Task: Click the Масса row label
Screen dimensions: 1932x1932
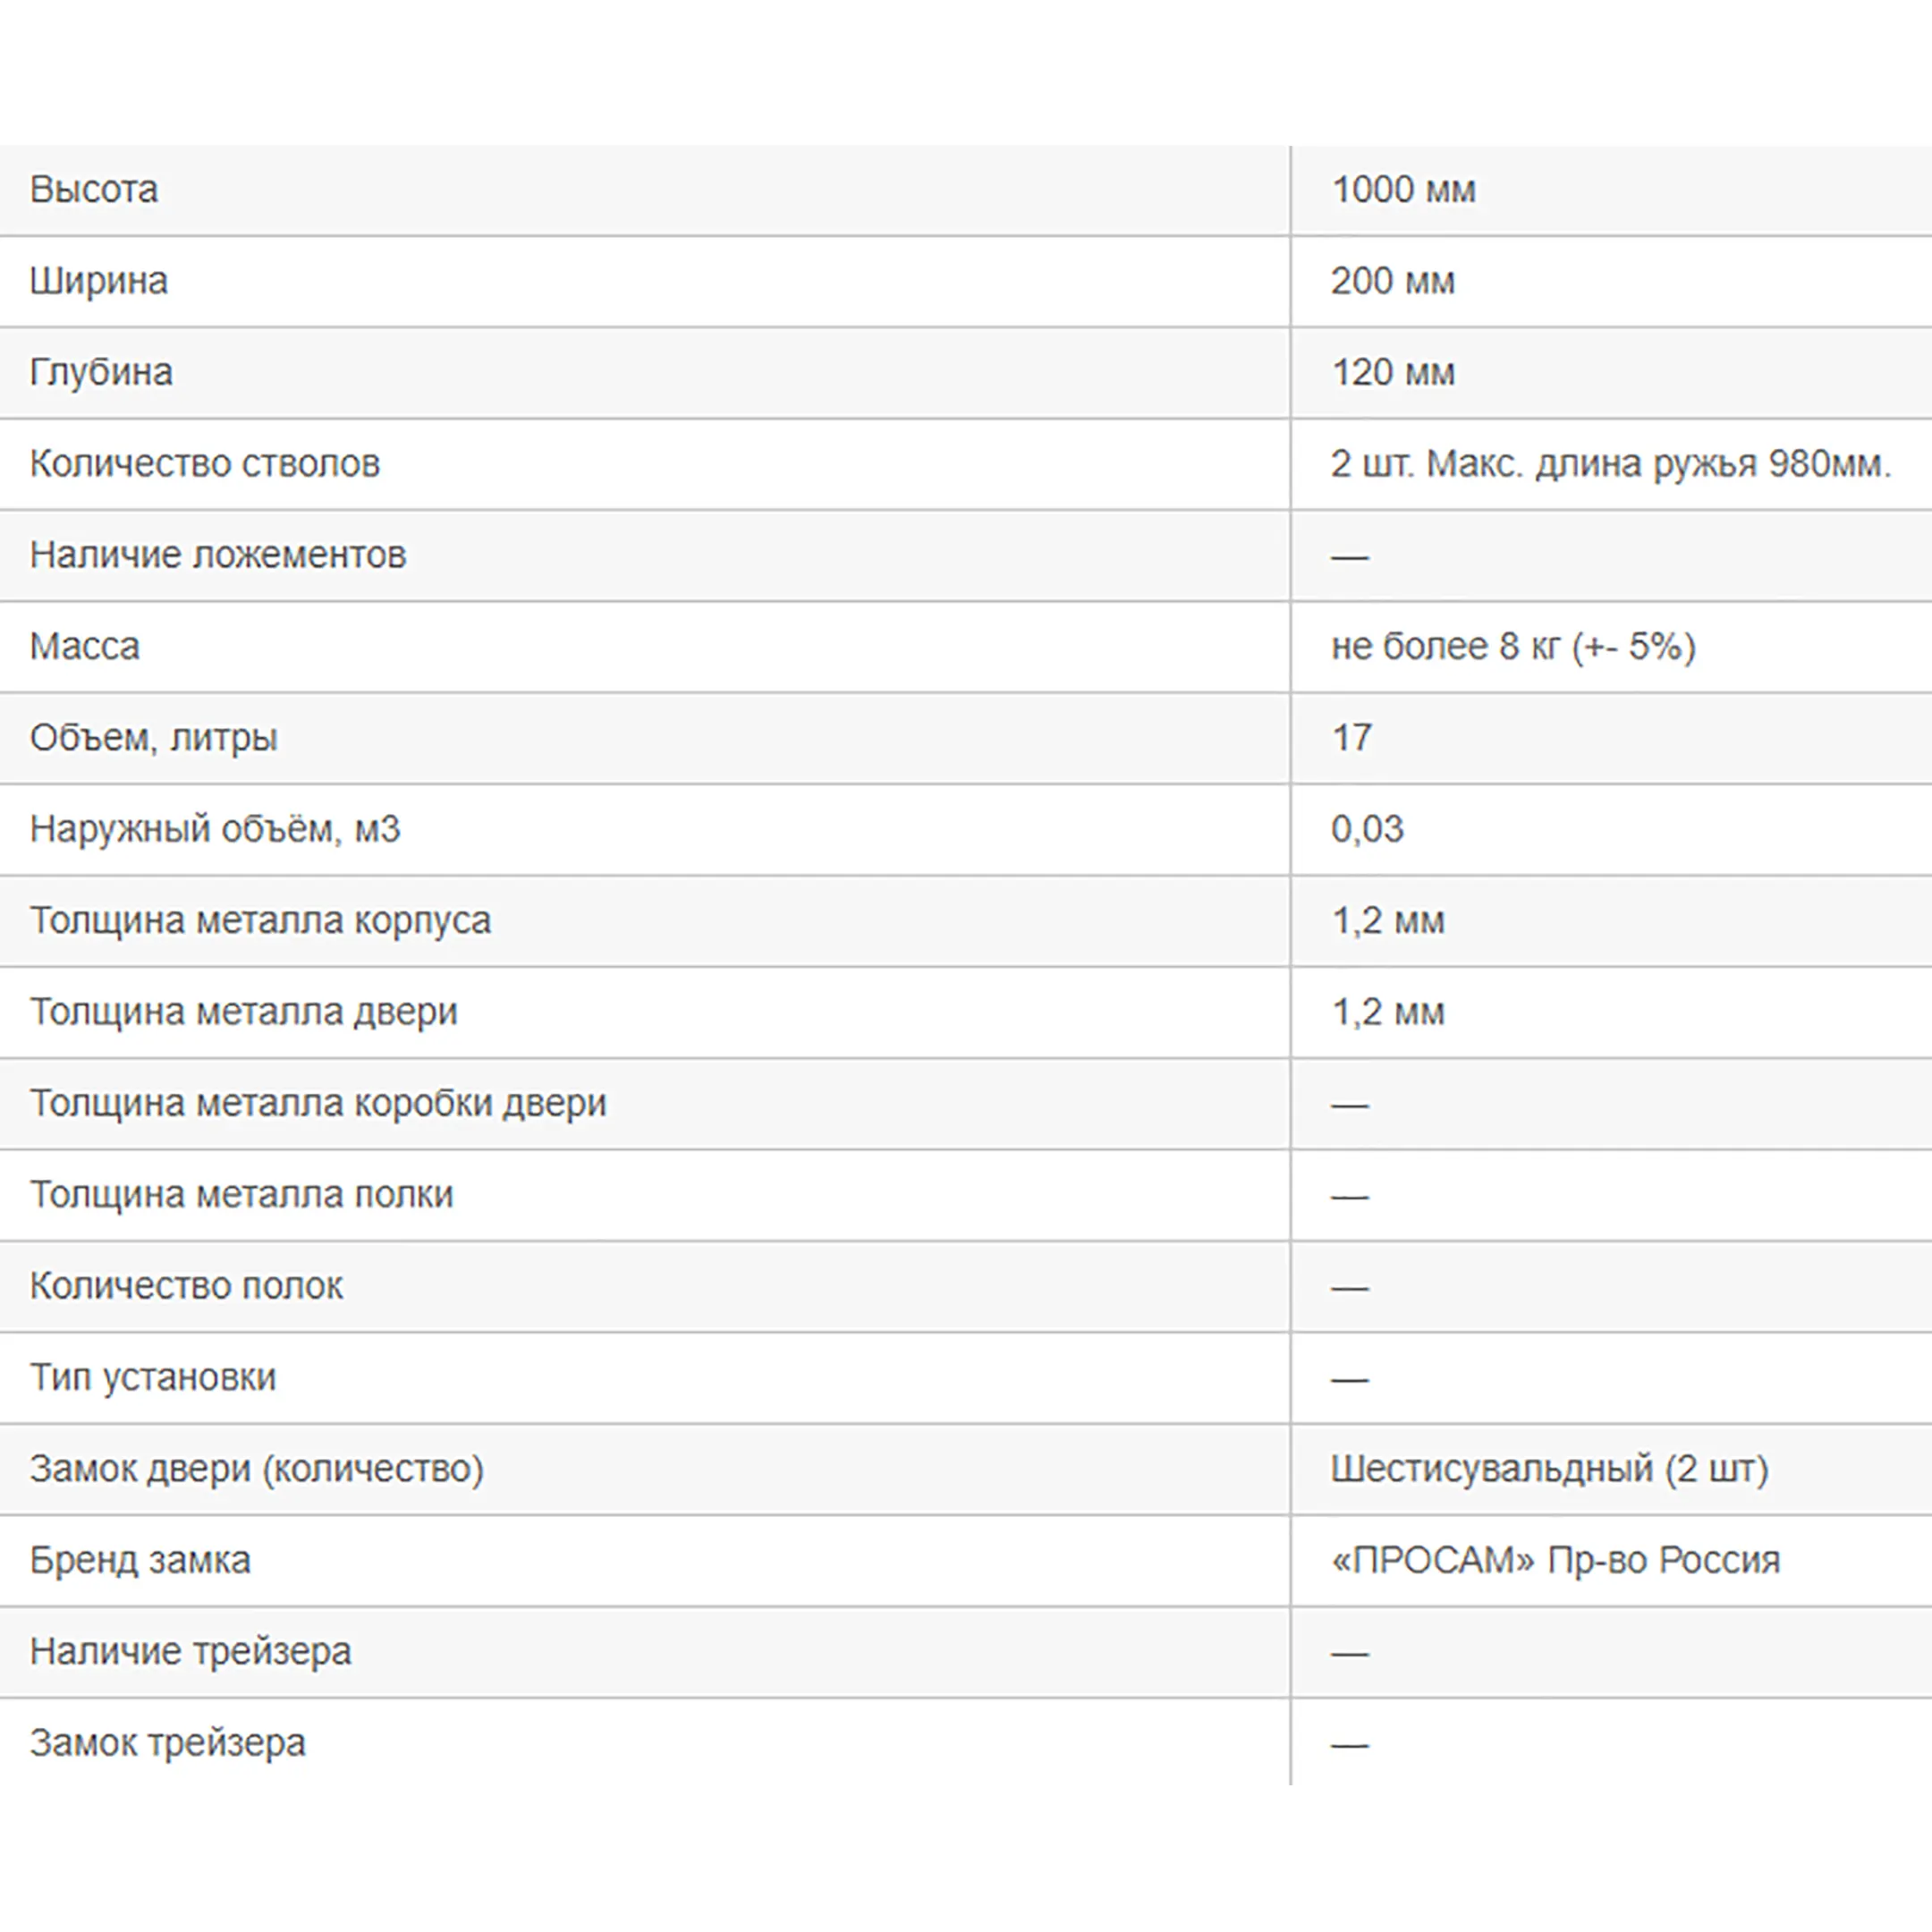Action: pyautogui.click(x=84, y=646)
